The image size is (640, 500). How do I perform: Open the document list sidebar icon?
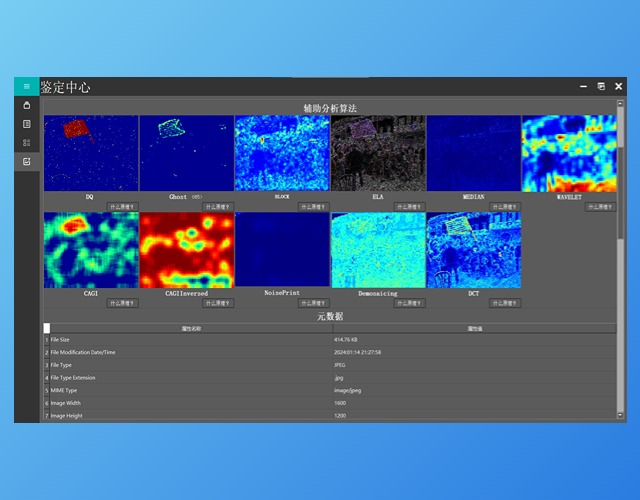27,124
